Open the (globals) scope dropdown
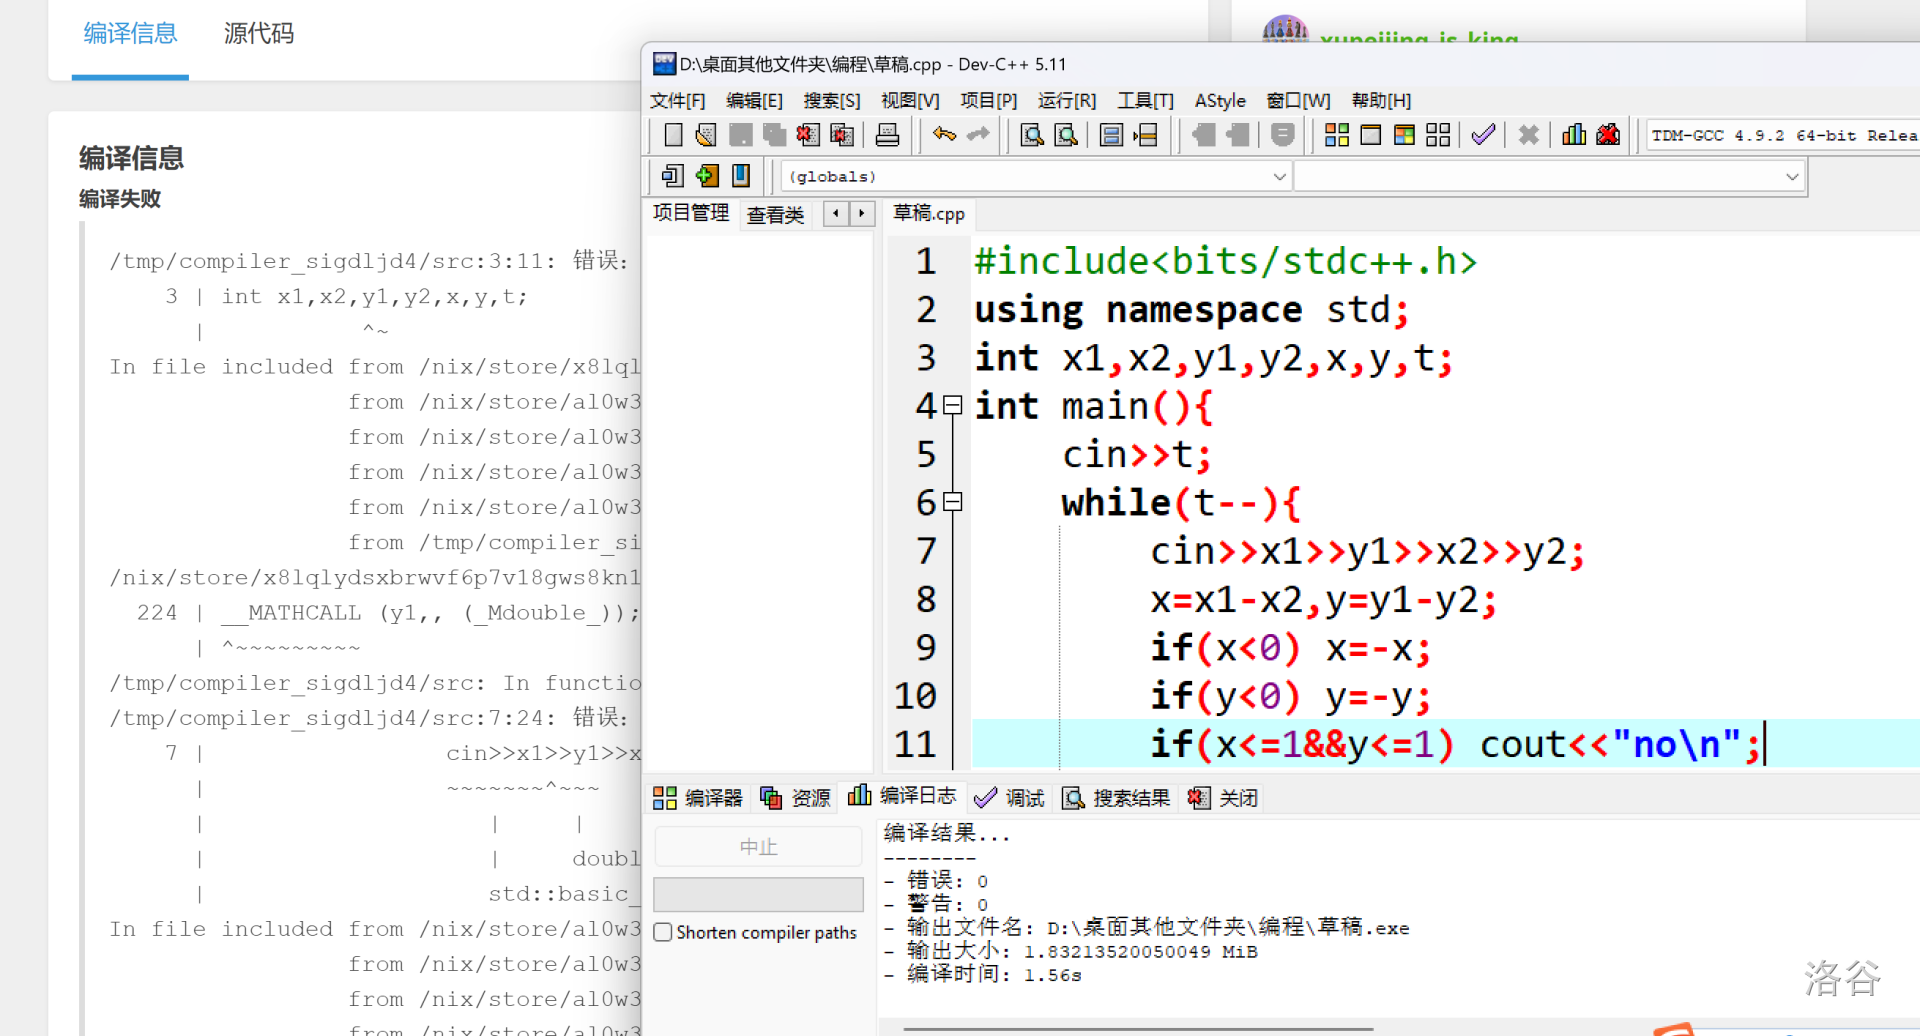The width and height of the screenshot is (1920, 1036). click(1279, 177)
